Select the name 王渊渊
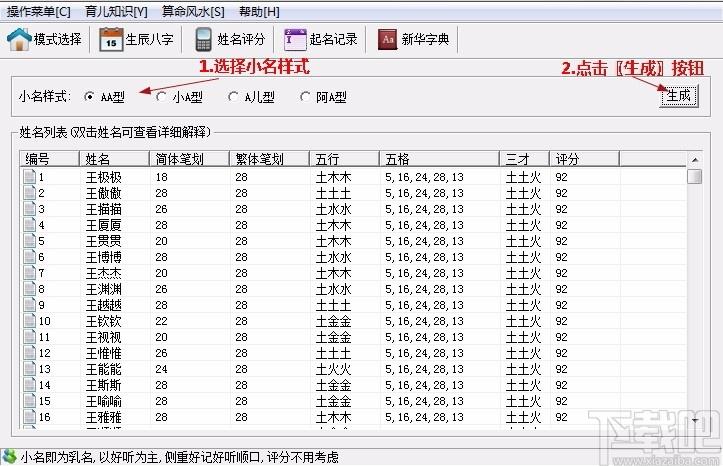Image resolution: width=723 pixels, height=466 pixels. click(x=104, y=289)
